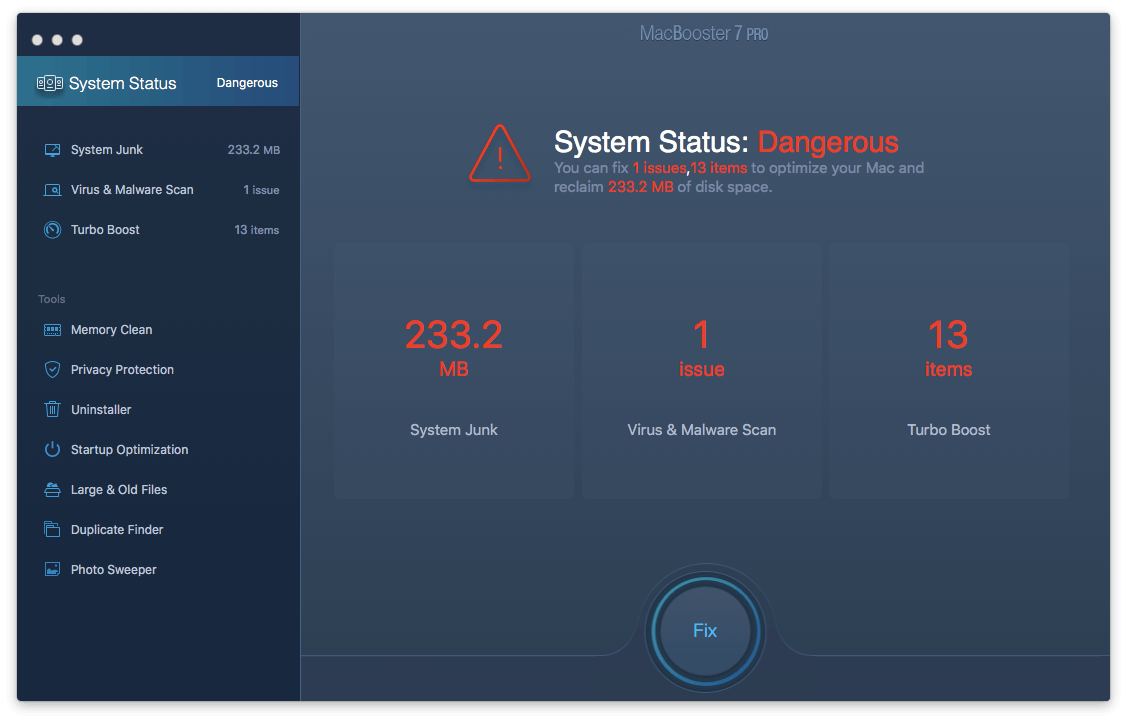Click the '1 issue' value in sidebar
The image size is (1127, 722).
[x=261, y=190]
